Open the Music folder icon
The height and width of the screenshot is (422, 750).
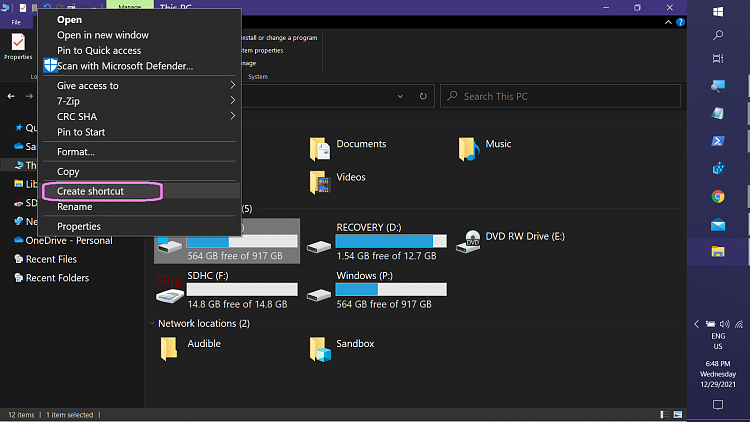(x=468, y=149)
